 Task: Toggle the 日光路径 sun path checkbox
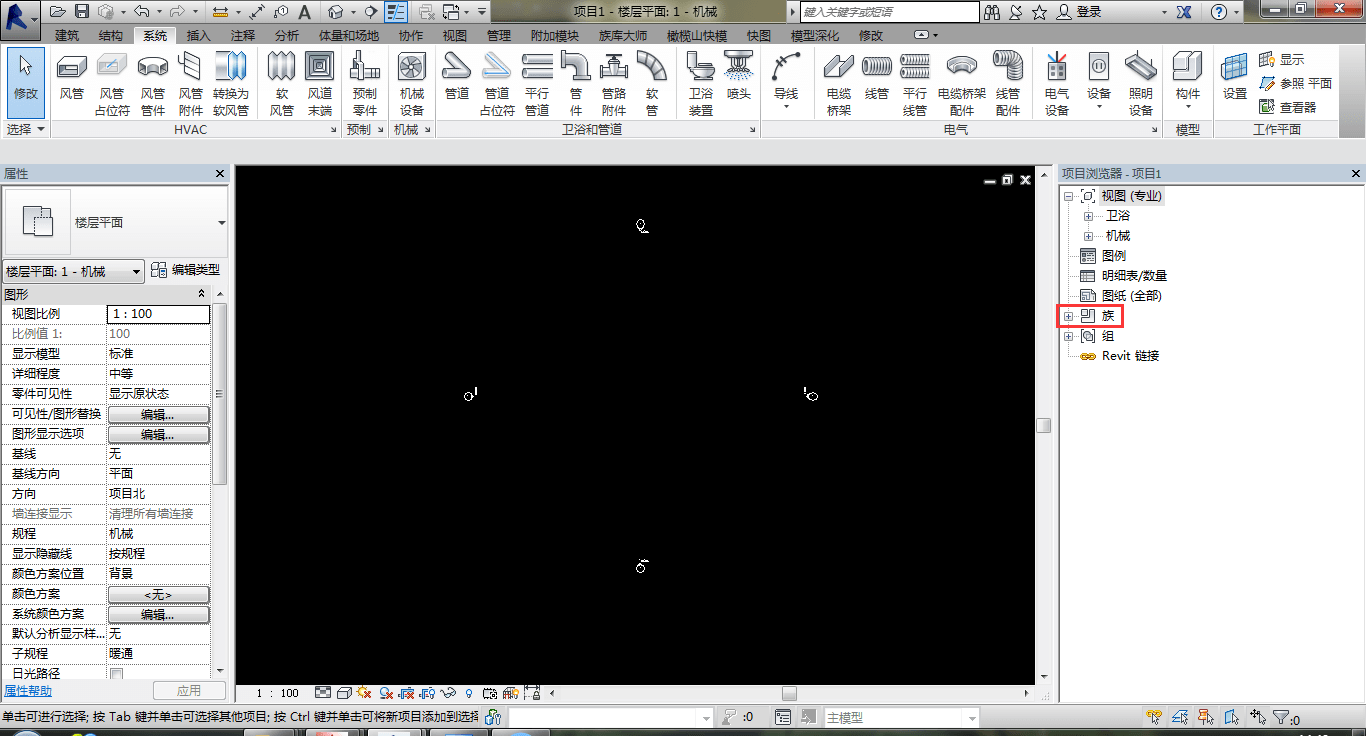click(116, 674)
